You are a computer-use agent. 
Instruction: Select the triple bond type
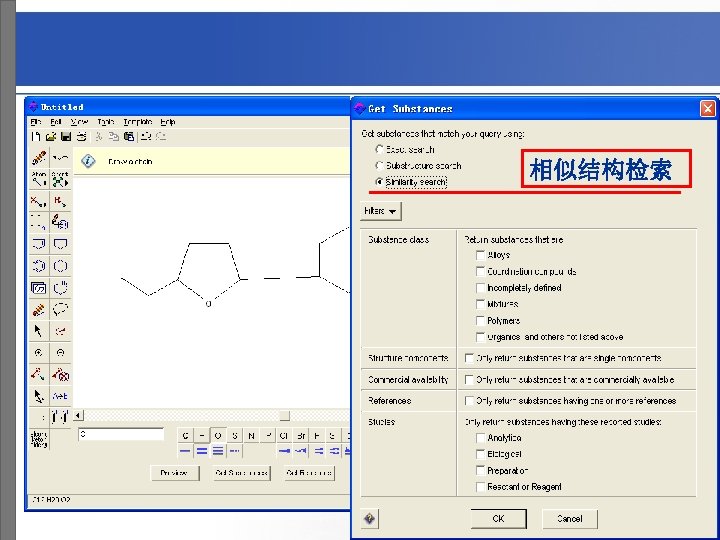218,451
